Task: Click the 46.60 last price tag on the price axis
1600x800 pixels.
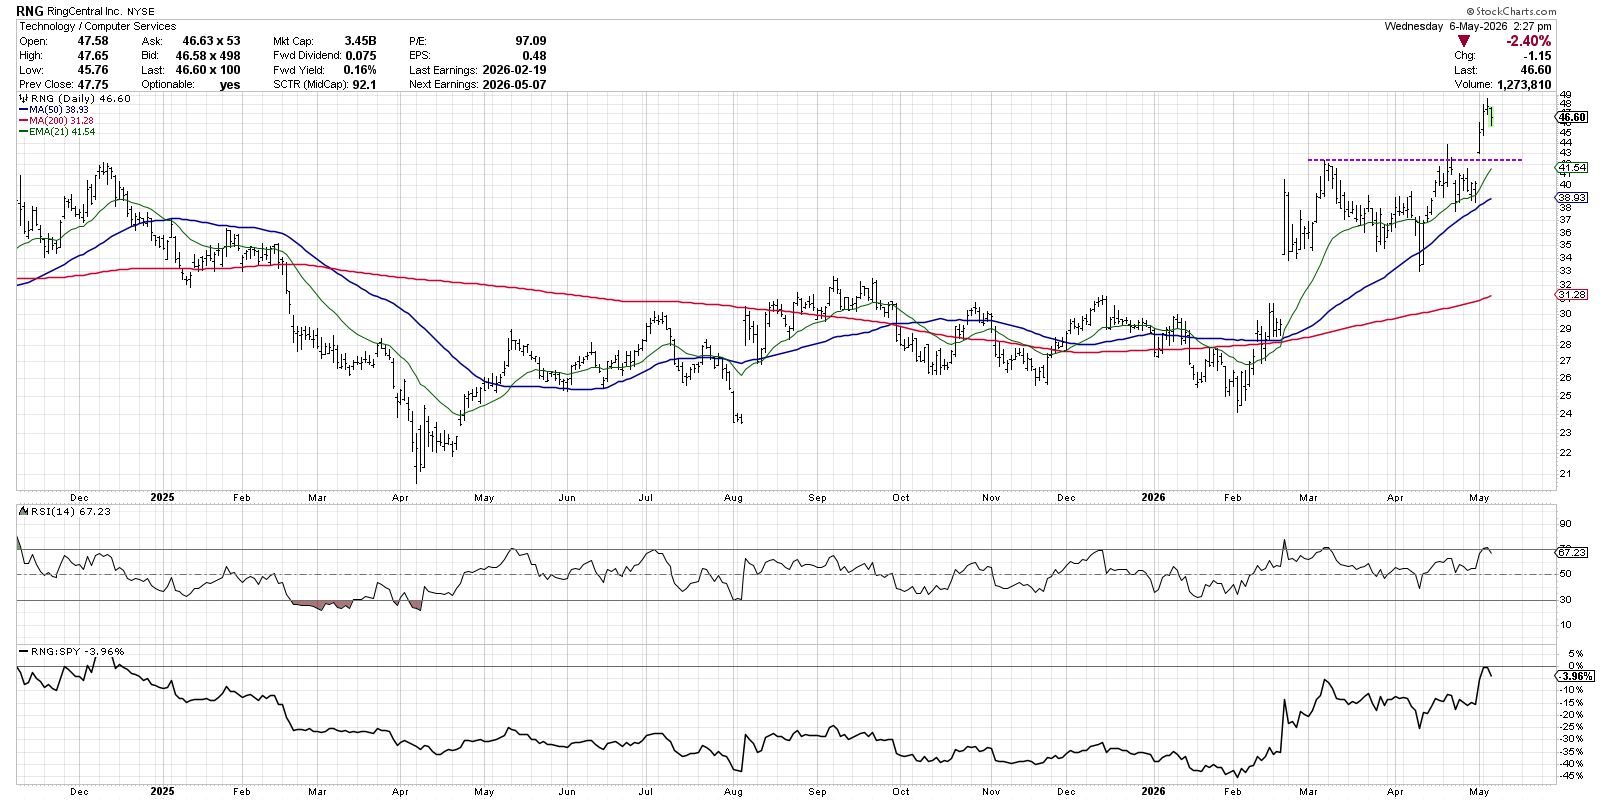Action: point(1572,117)
